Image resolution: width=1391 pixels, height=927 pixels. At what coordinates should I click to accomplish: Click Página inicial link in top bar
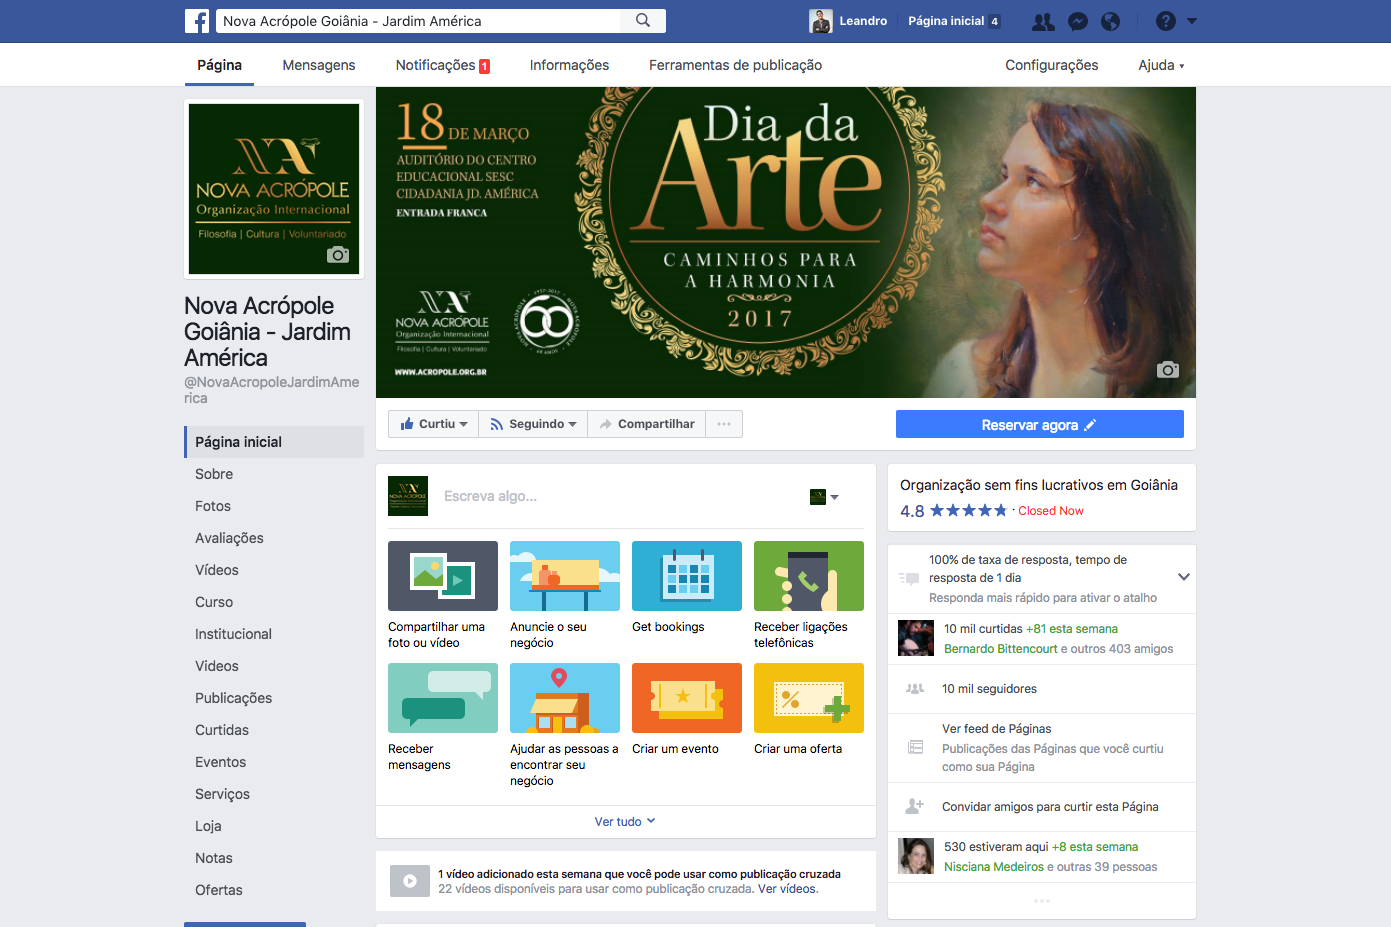pyautogui.click(x=946, y=21)
